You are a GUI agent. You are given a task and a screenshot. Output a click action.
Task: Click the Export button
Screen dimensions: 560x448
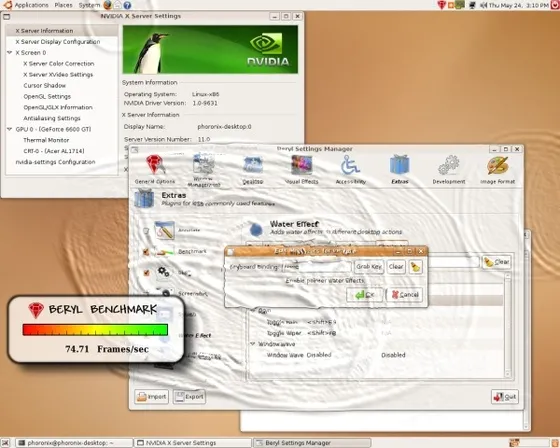pos(189,397)
